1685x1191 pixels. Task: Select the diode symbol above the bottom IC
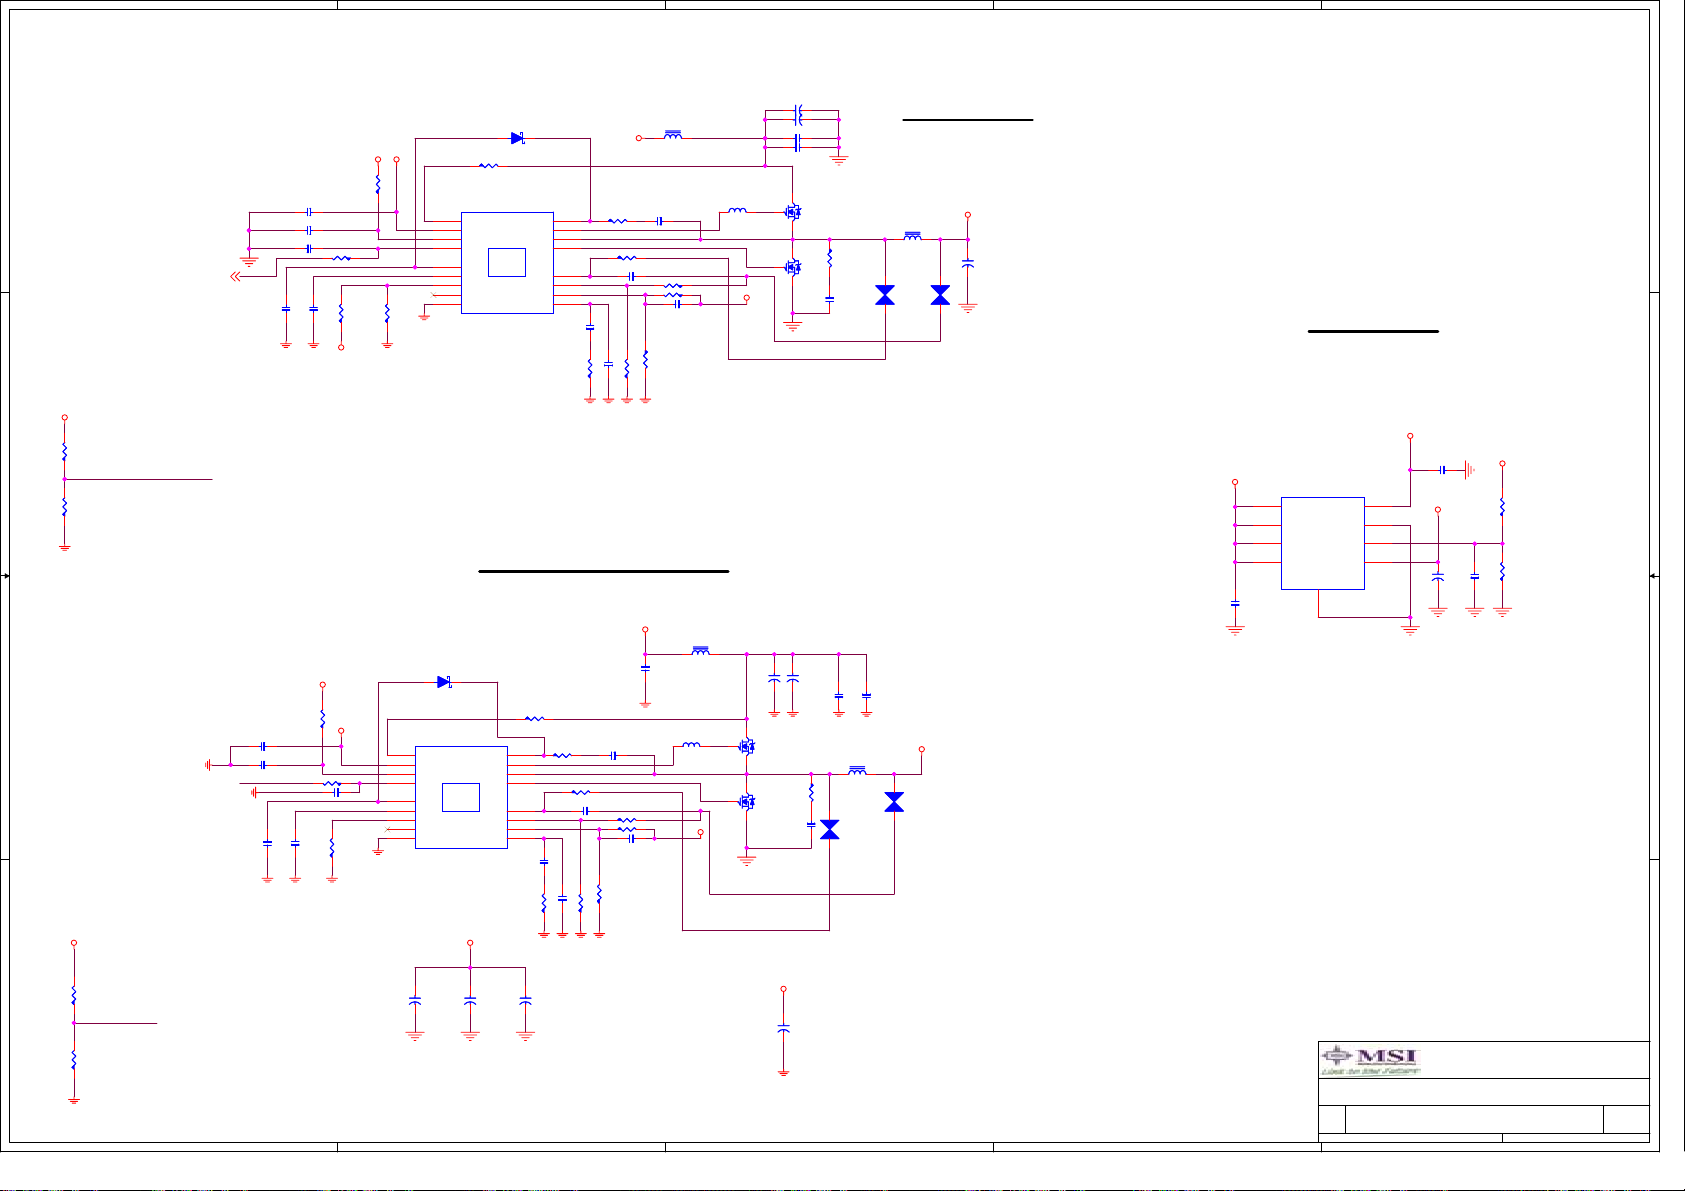pos(445,682)
